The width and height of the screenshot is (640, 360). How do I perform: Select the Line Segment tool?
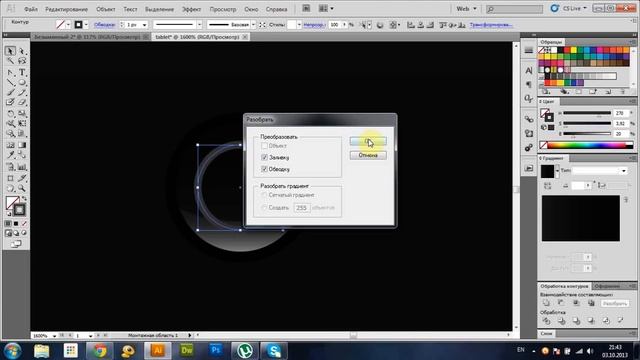(10, 83)
